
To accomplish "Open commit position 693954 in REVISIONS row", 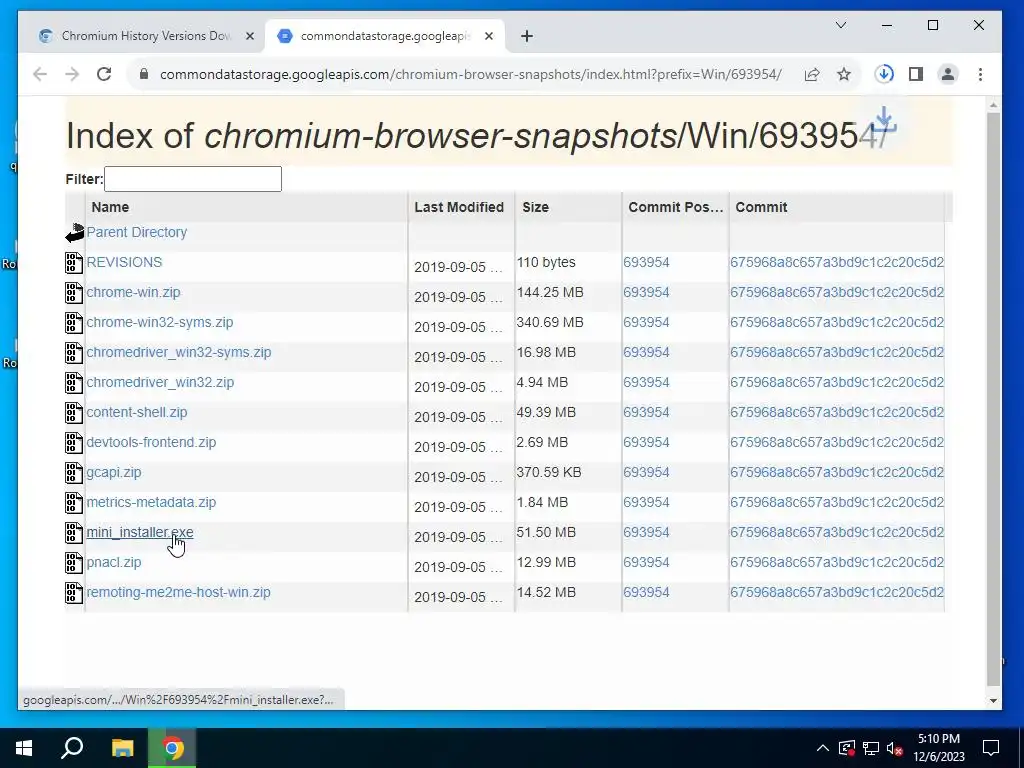I will coord(646,263).
